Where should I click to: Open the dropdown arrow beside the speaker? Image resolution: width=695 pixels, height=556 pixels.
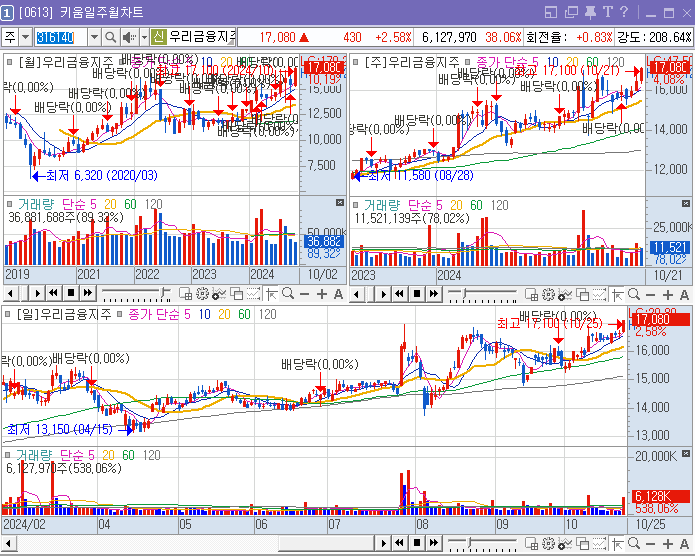click(144, 37)
